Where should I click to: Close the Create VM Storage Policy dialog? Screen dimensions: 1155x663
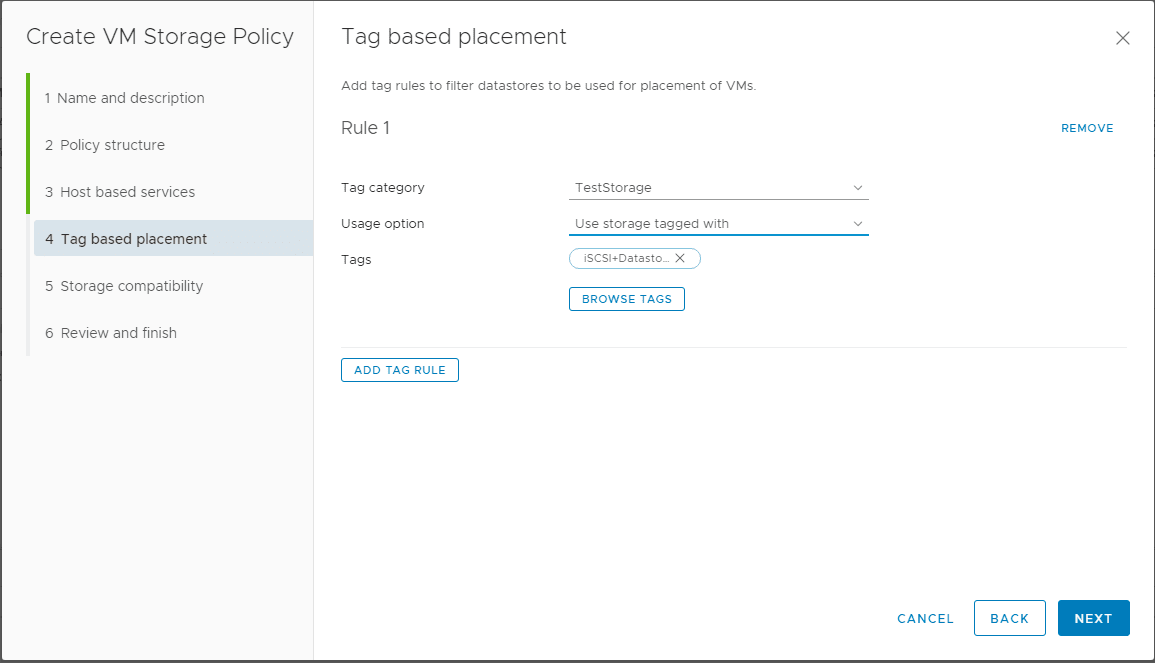[x=1122, y=39]
